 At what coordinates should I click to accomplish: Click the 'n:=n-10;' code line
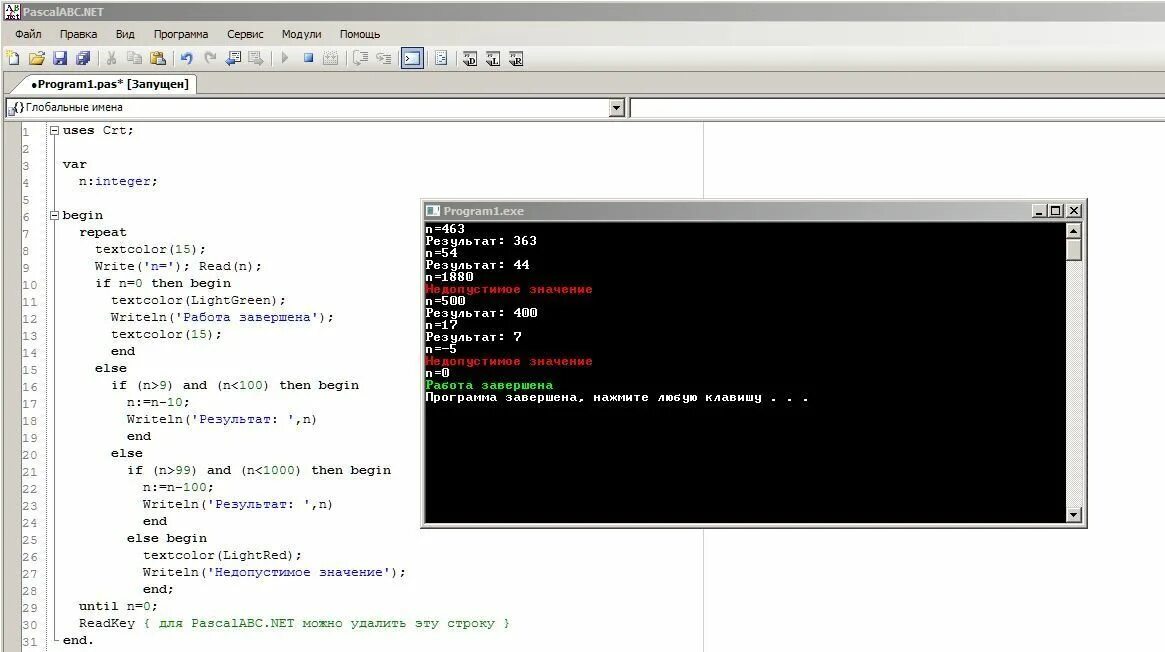click(x=158, y=402)
